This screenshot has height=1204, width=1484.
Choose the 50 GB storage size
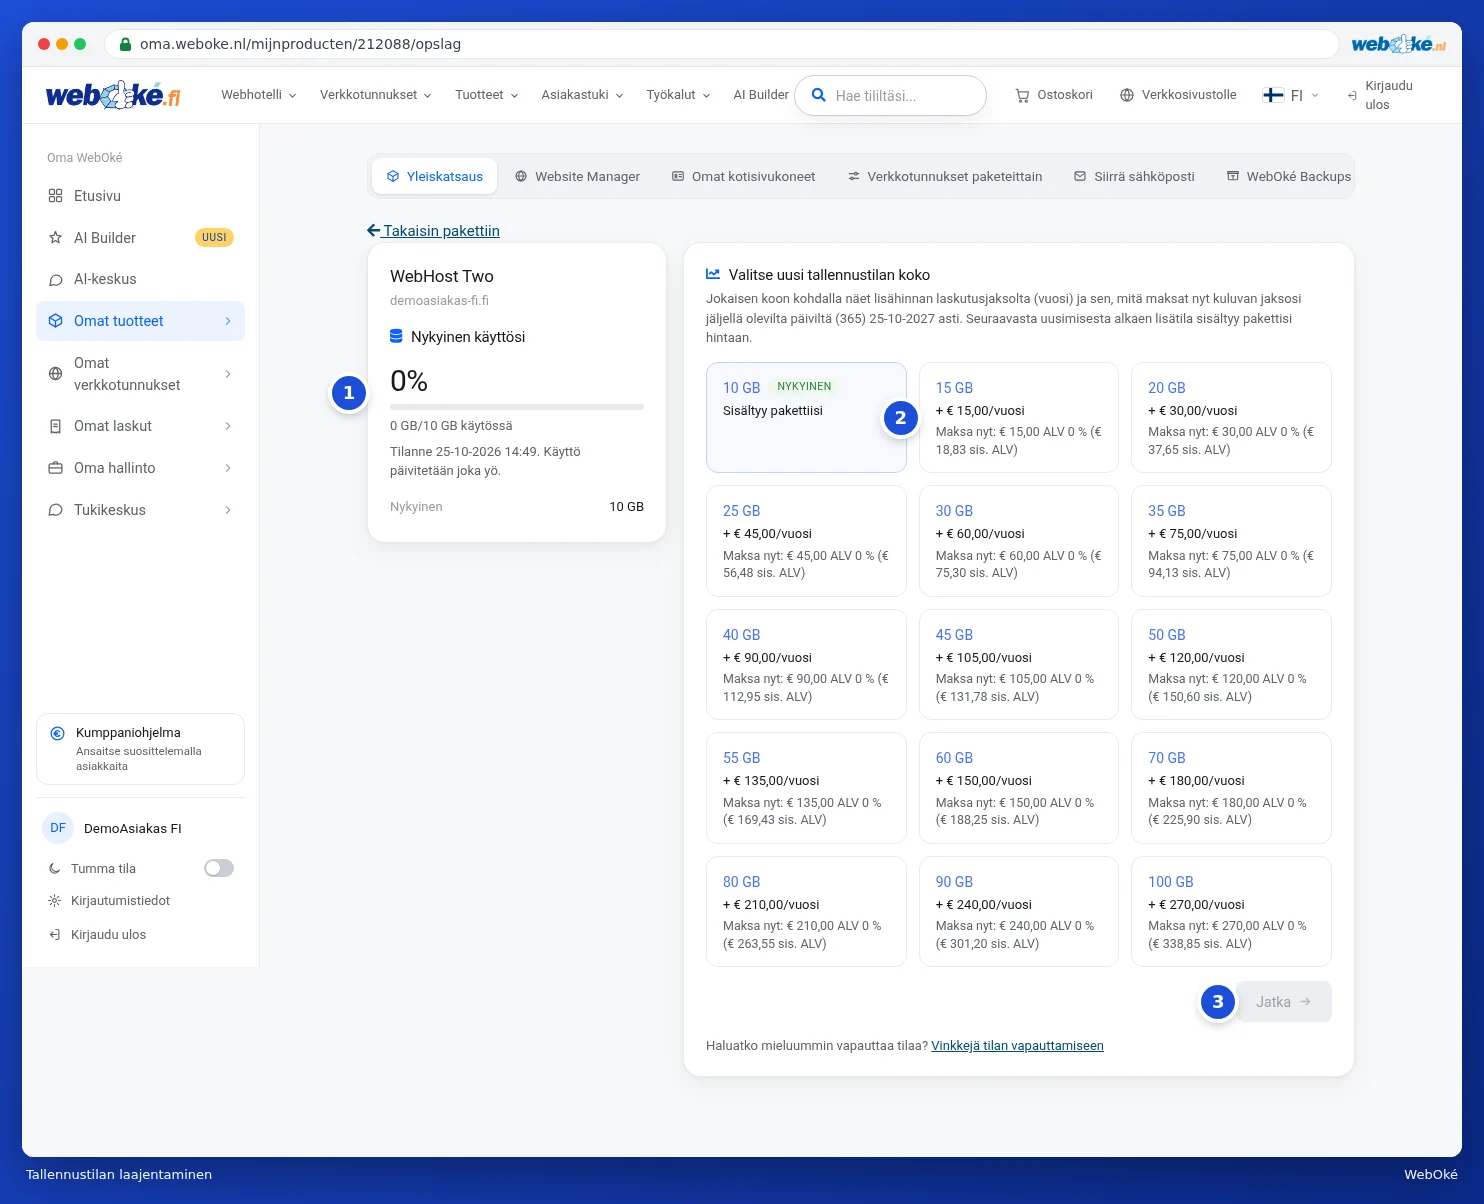(x=1231, y=664)
